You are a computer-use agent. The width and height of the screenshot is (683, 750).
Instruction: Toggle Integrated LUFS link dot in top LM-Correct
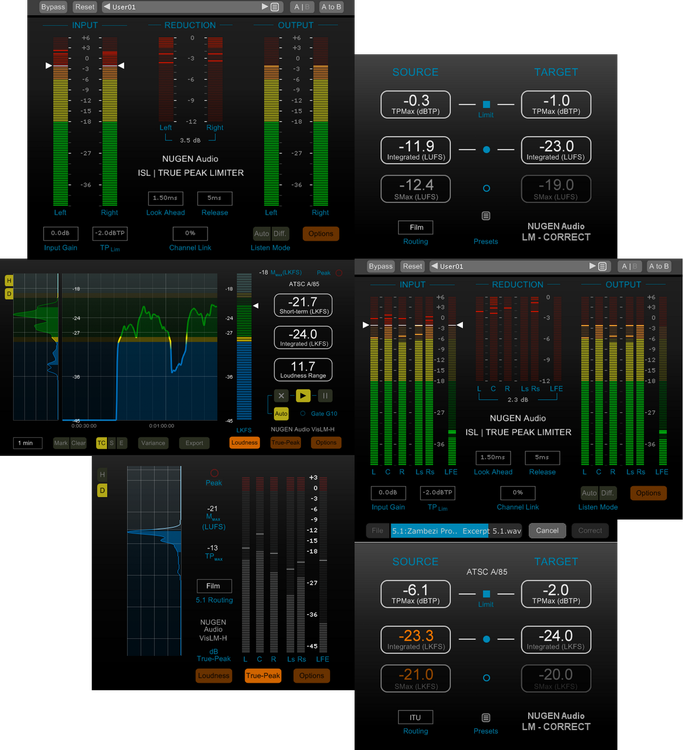tap(486, 150)
